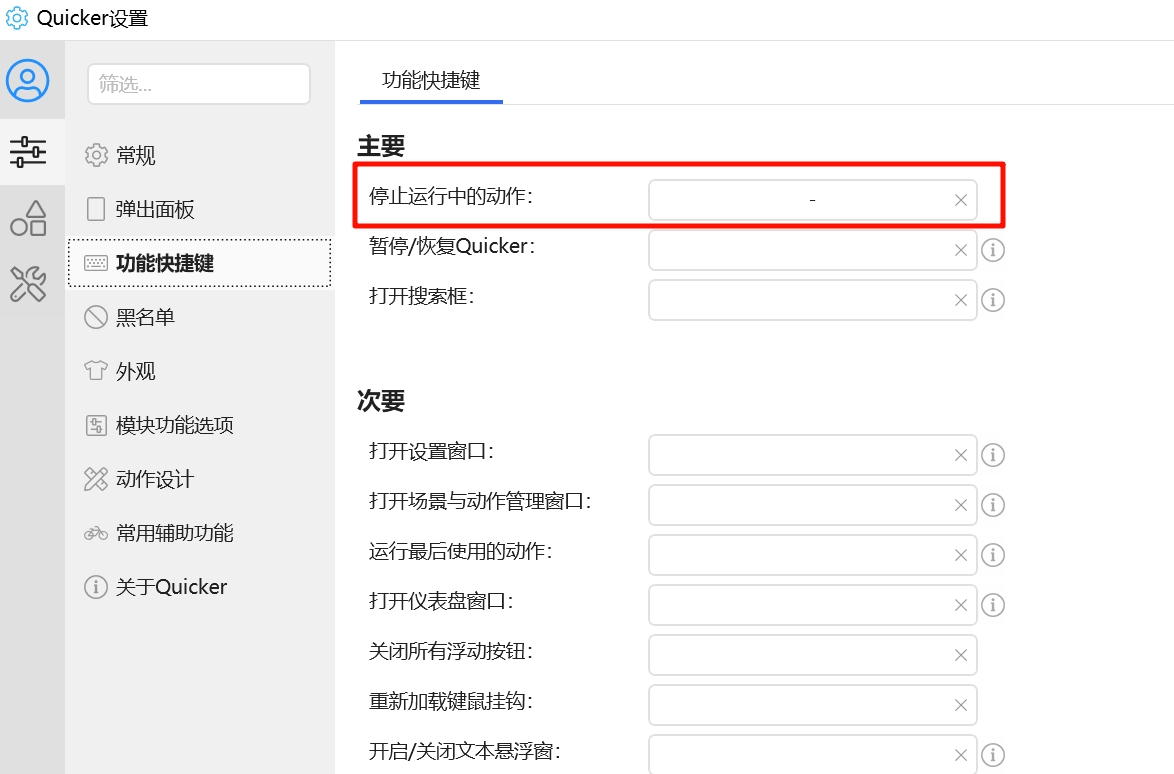Open the wrench tools sidebar icon
The height and width of the screenshot is (774, 1174).
coord(28,284)
